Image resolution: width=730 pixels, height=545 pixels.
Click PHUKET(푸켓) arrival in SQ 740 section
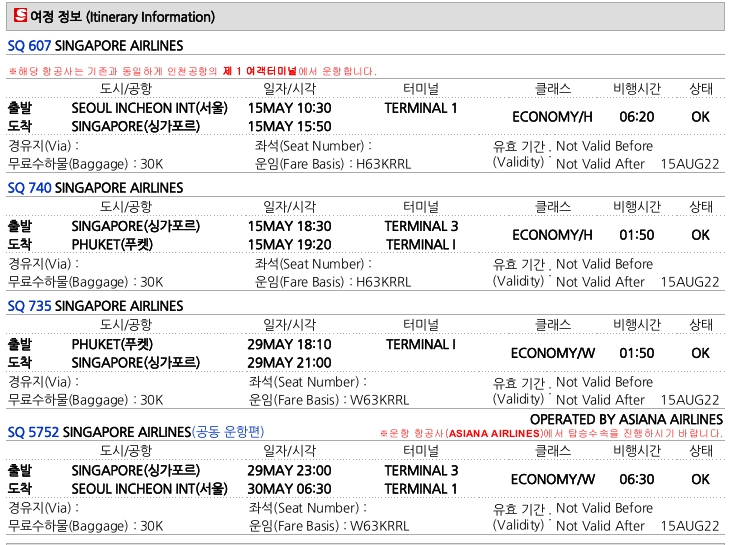pos(112,244)
